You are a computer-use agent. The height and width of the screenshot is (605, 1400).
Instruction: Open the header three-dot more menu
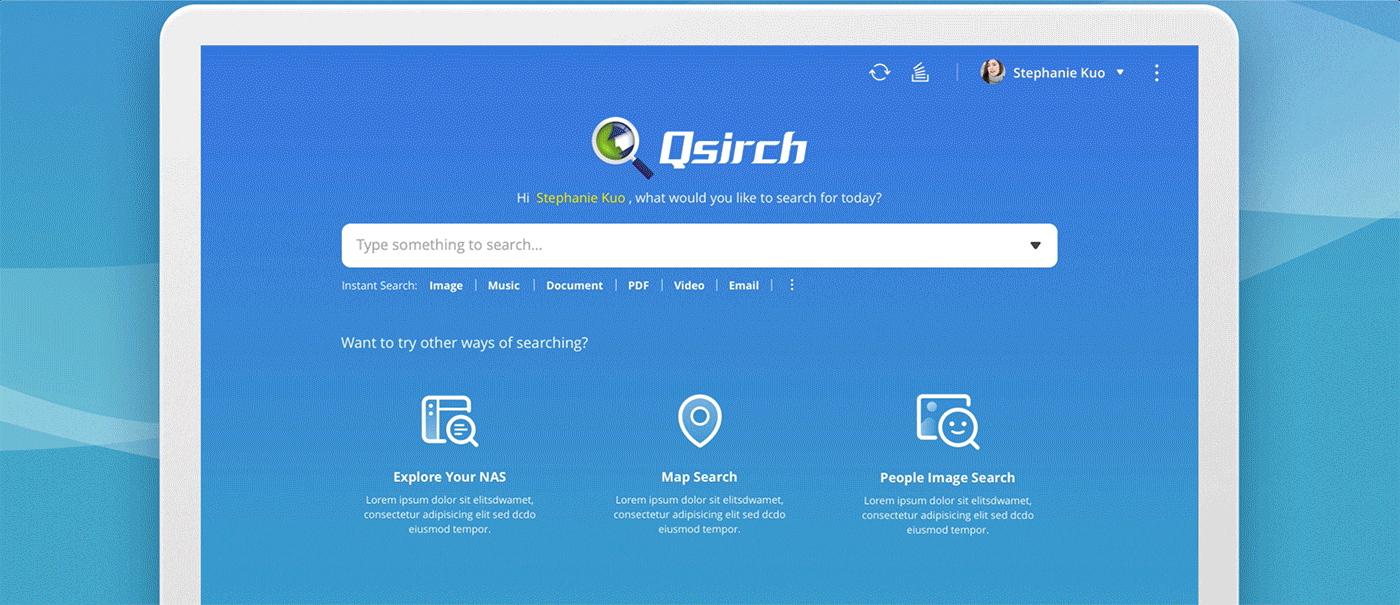click(x=1157, y=72)
